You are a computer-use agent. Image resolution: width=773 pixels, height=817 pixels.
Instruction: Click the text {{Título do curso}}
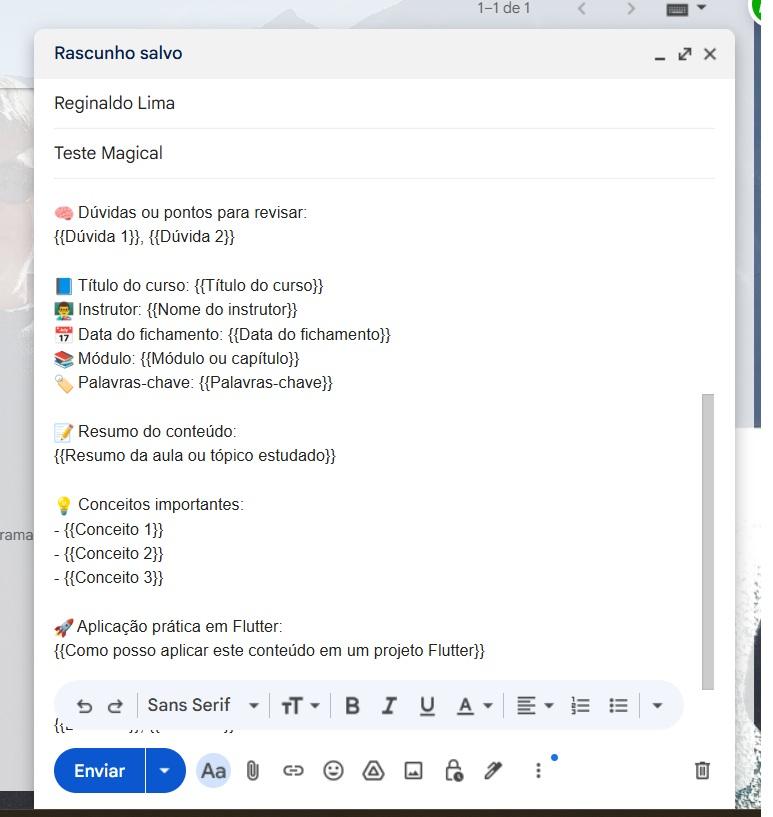tap(259, 286)
